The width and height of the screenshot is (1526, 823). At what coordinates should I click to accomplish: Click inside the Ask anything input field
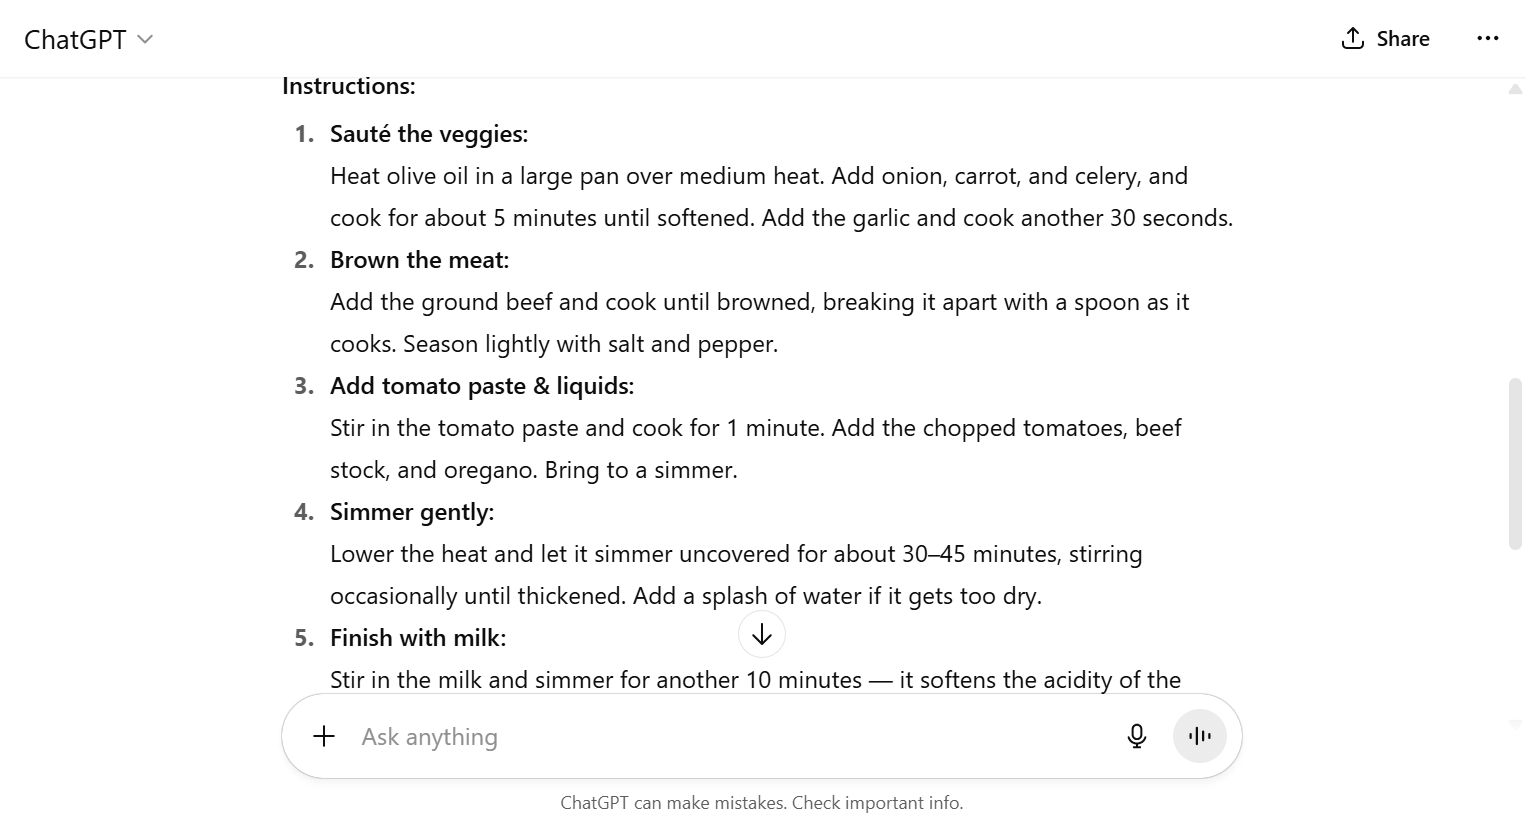(600, 736)
